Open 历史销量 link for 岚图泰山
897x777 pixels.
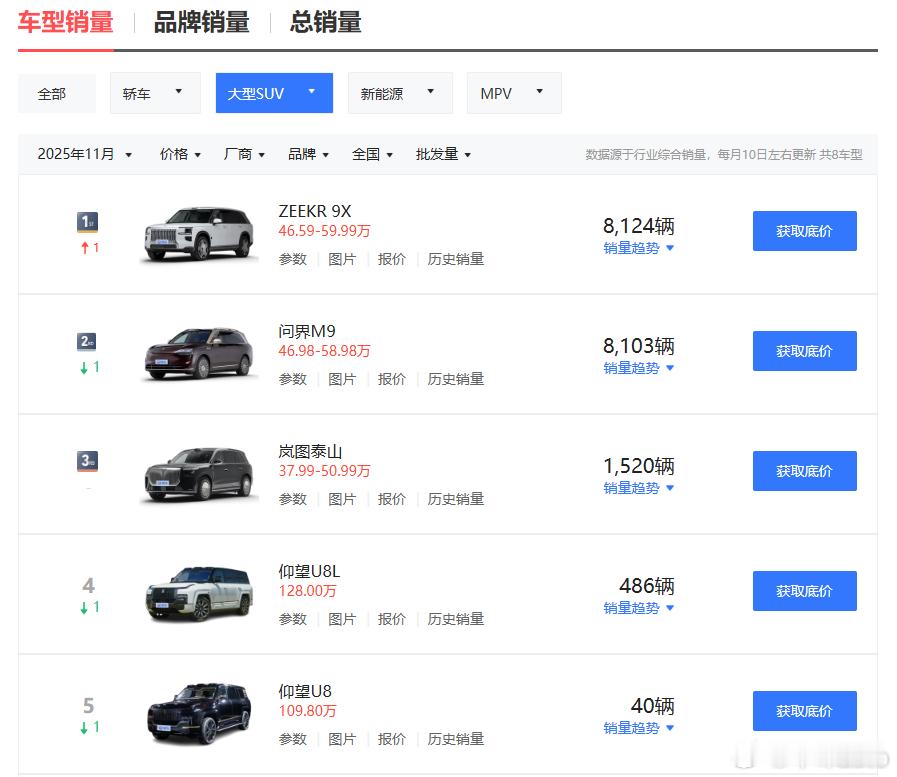pos(455,499)
